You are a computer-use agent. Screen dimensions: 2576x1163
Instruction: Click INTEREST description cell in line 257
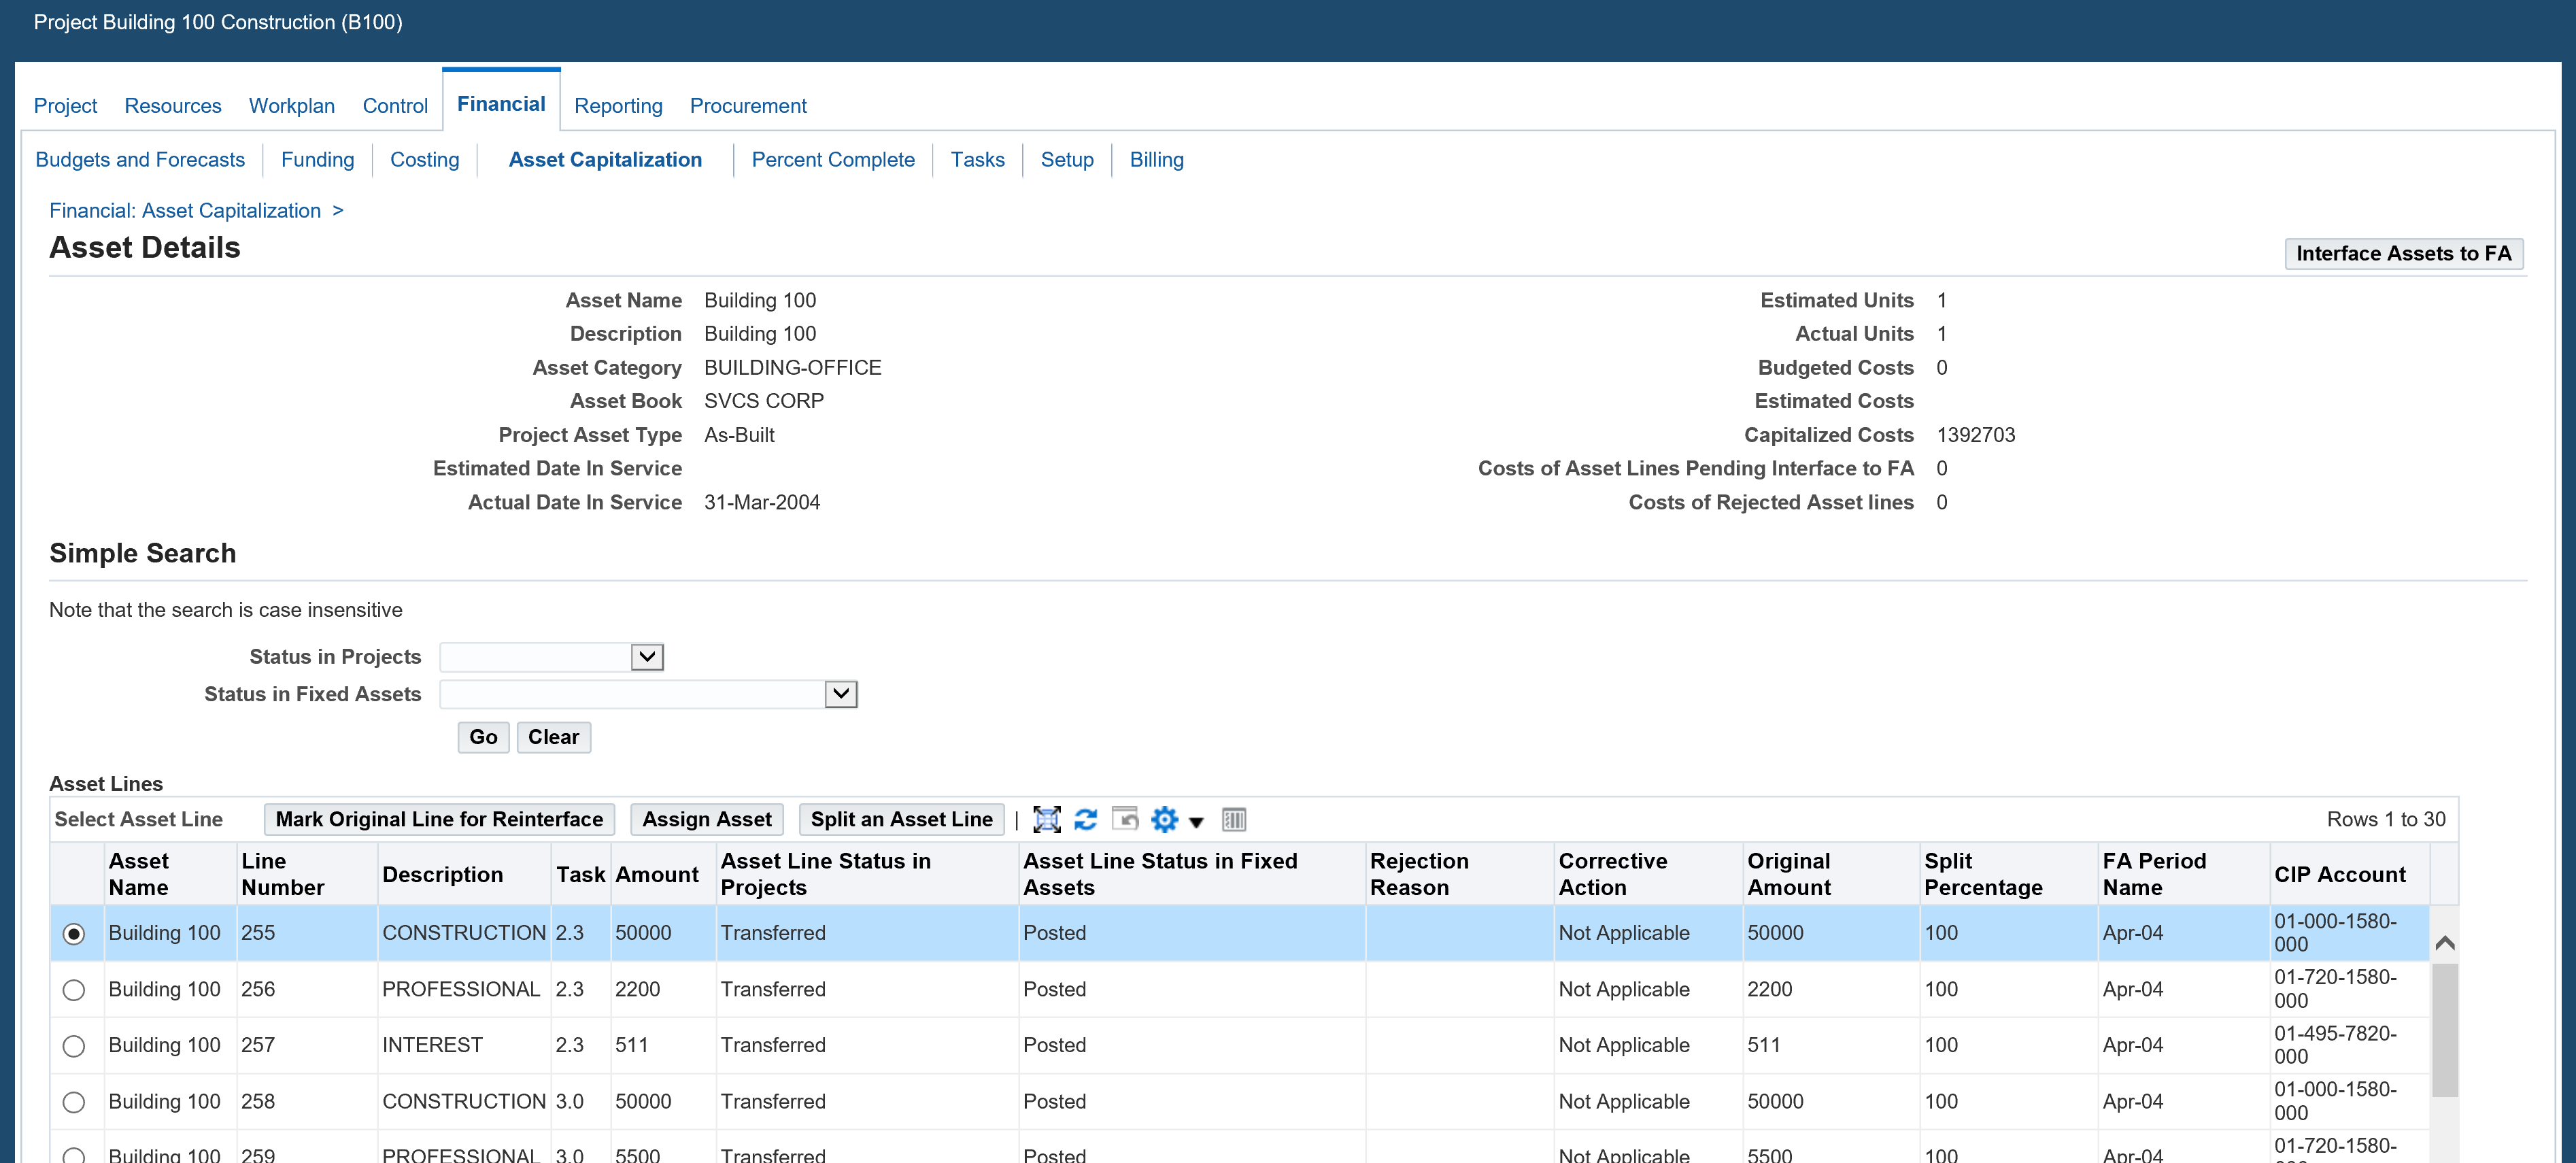coord(432,1046)
